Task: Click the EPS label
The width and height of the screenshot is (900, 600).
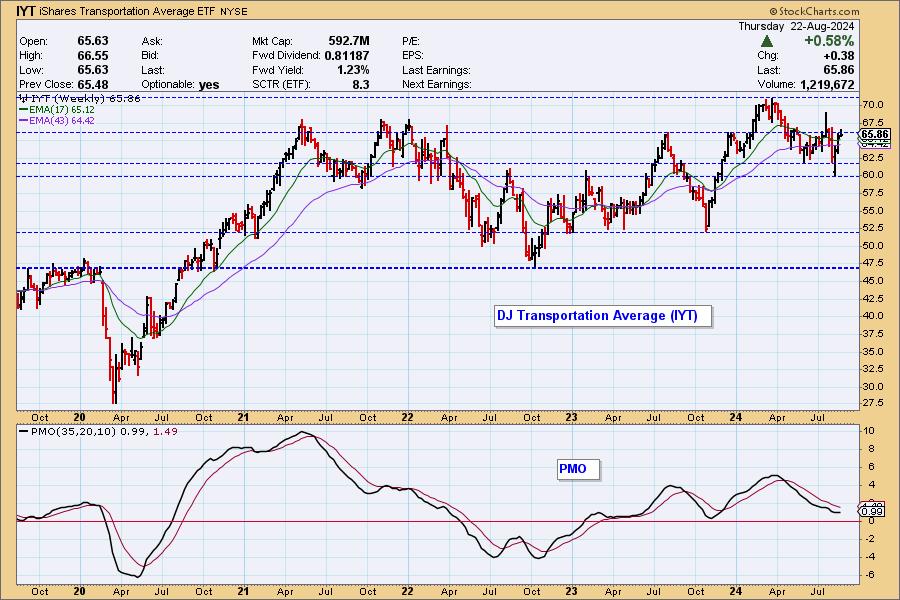Action: point(413,56)
